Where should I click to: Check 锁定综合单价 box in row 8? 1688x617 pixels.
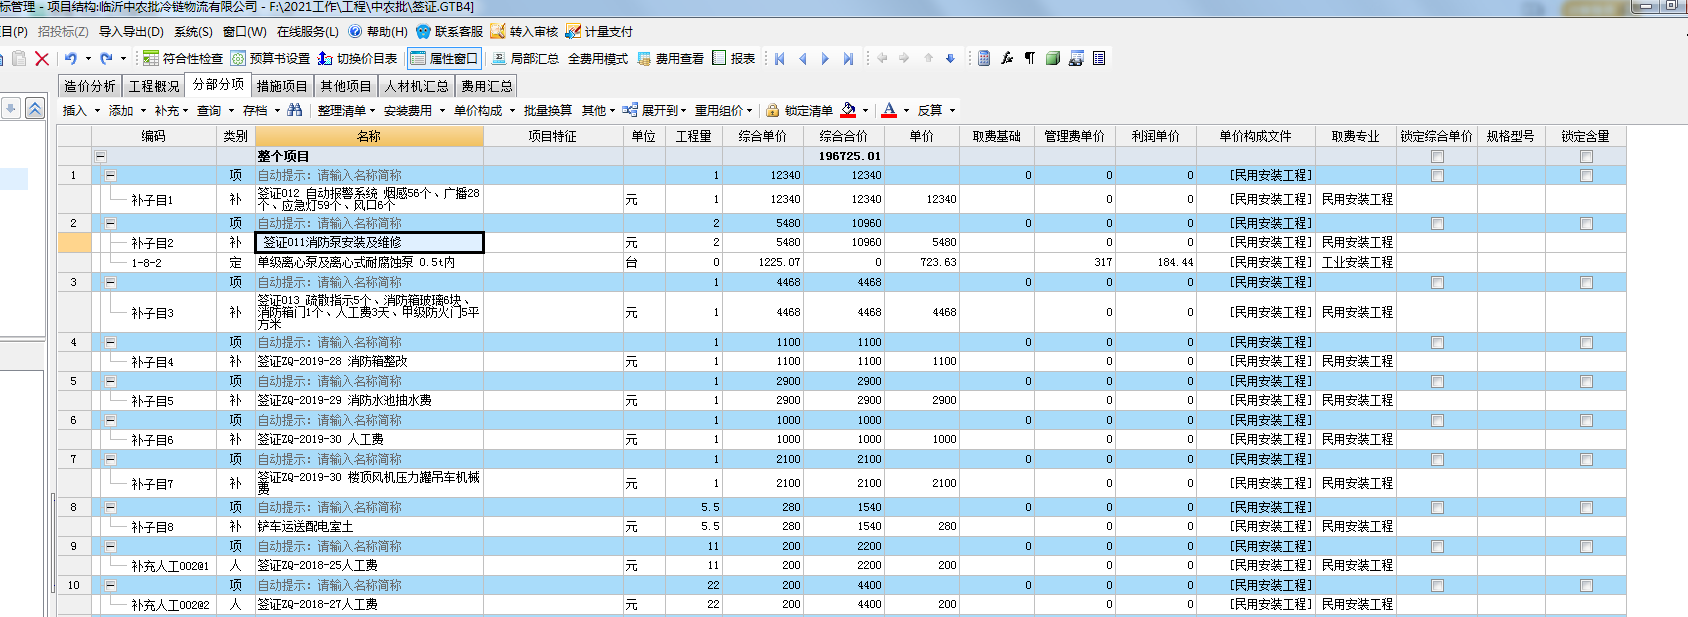coord(1437,507)
